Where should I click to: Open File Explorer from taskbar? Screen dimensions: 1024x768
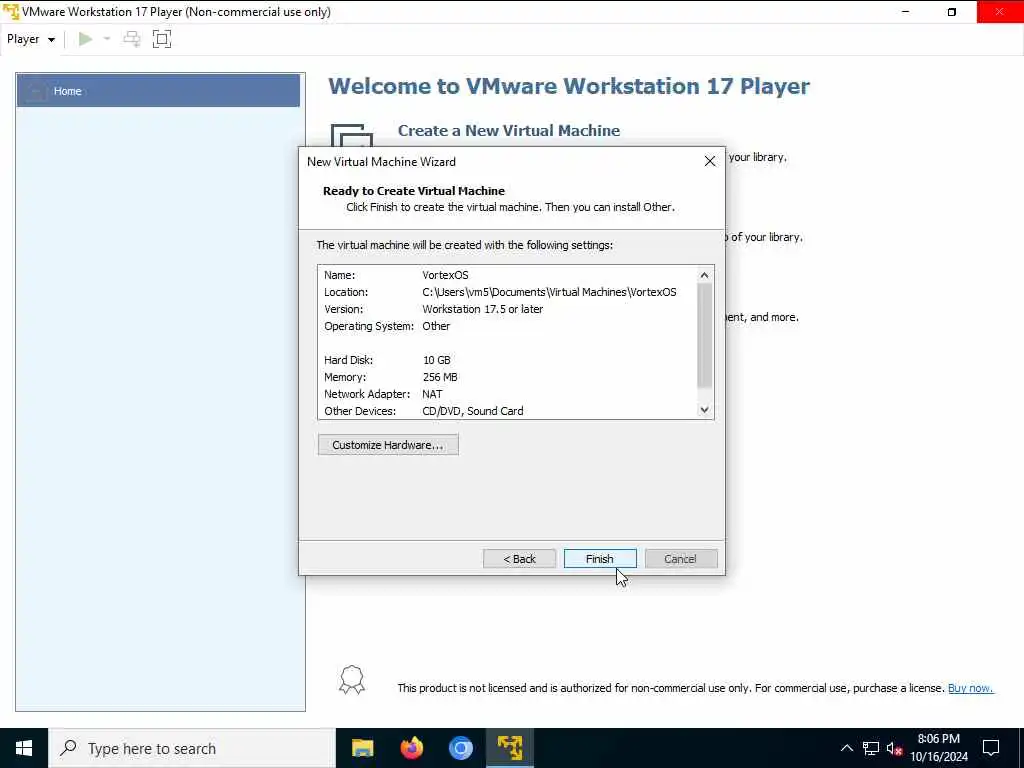click(x=362, y=748)
